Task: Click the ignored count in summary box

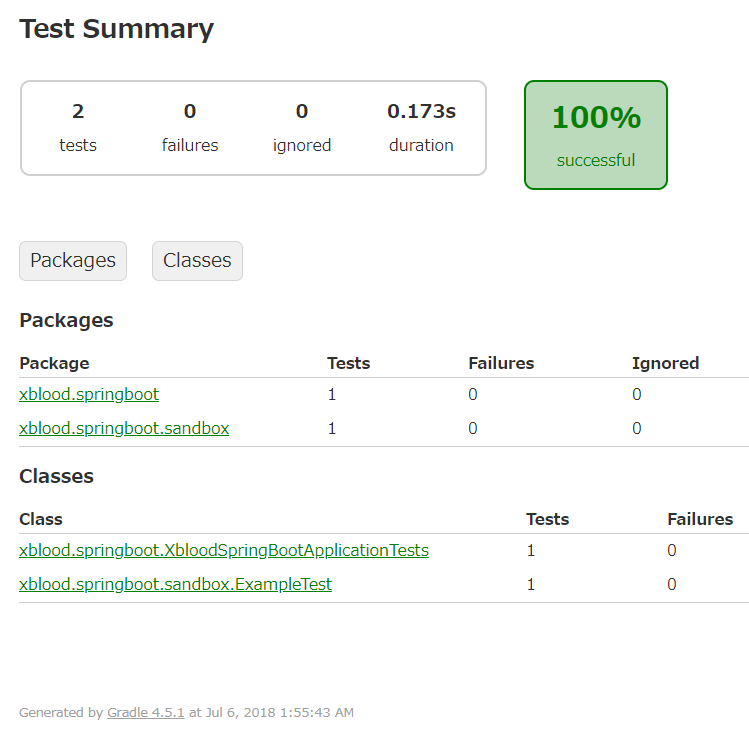Action: click(302, 112)
